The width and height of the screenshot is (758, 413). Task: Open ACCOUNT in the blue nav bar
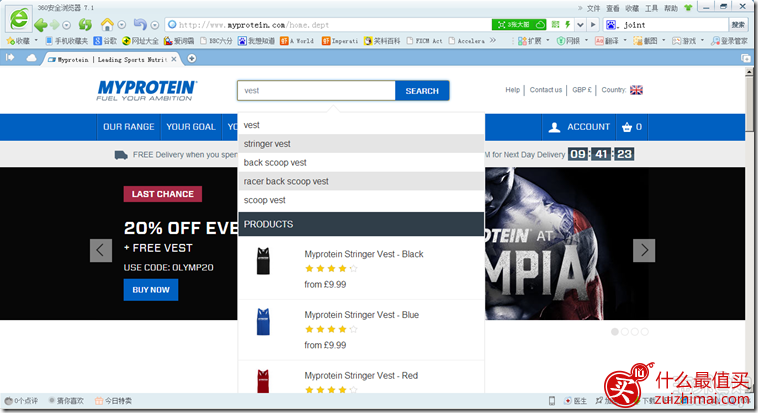579,127
